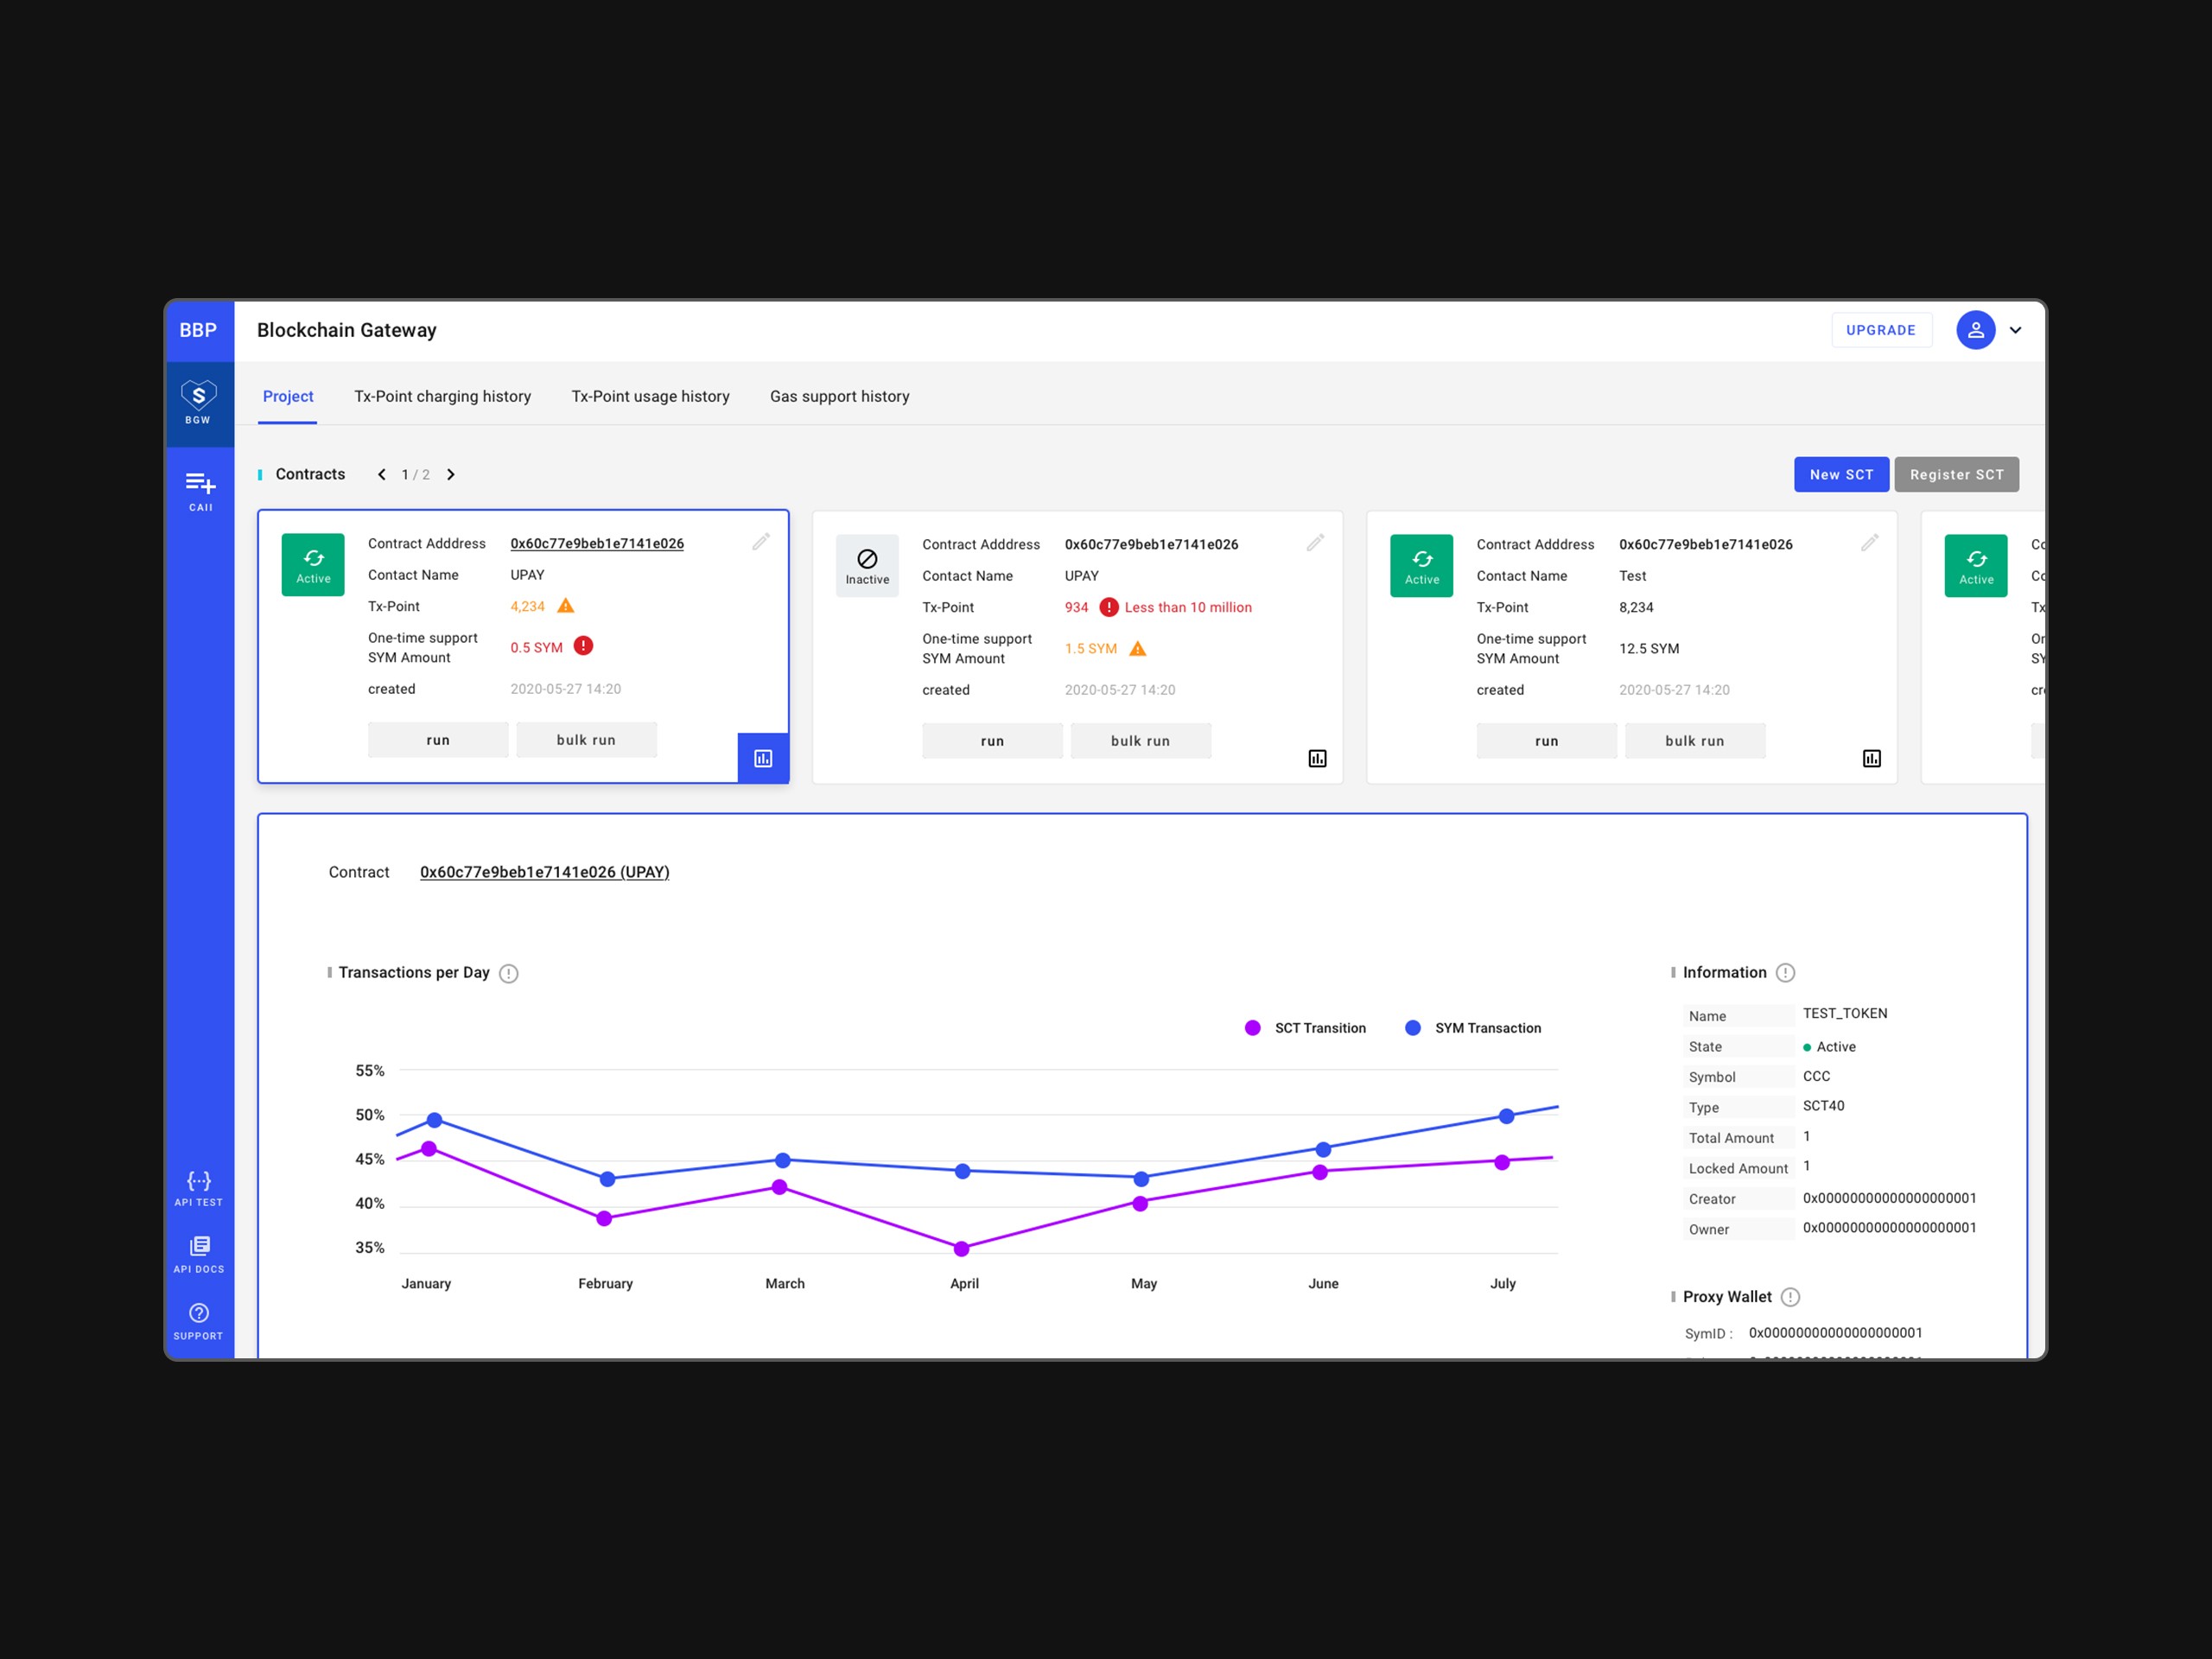The image size is (2212, 1659).
Task: Toggle SCT Transition legend series
Action: [x=1305, y=1028]
